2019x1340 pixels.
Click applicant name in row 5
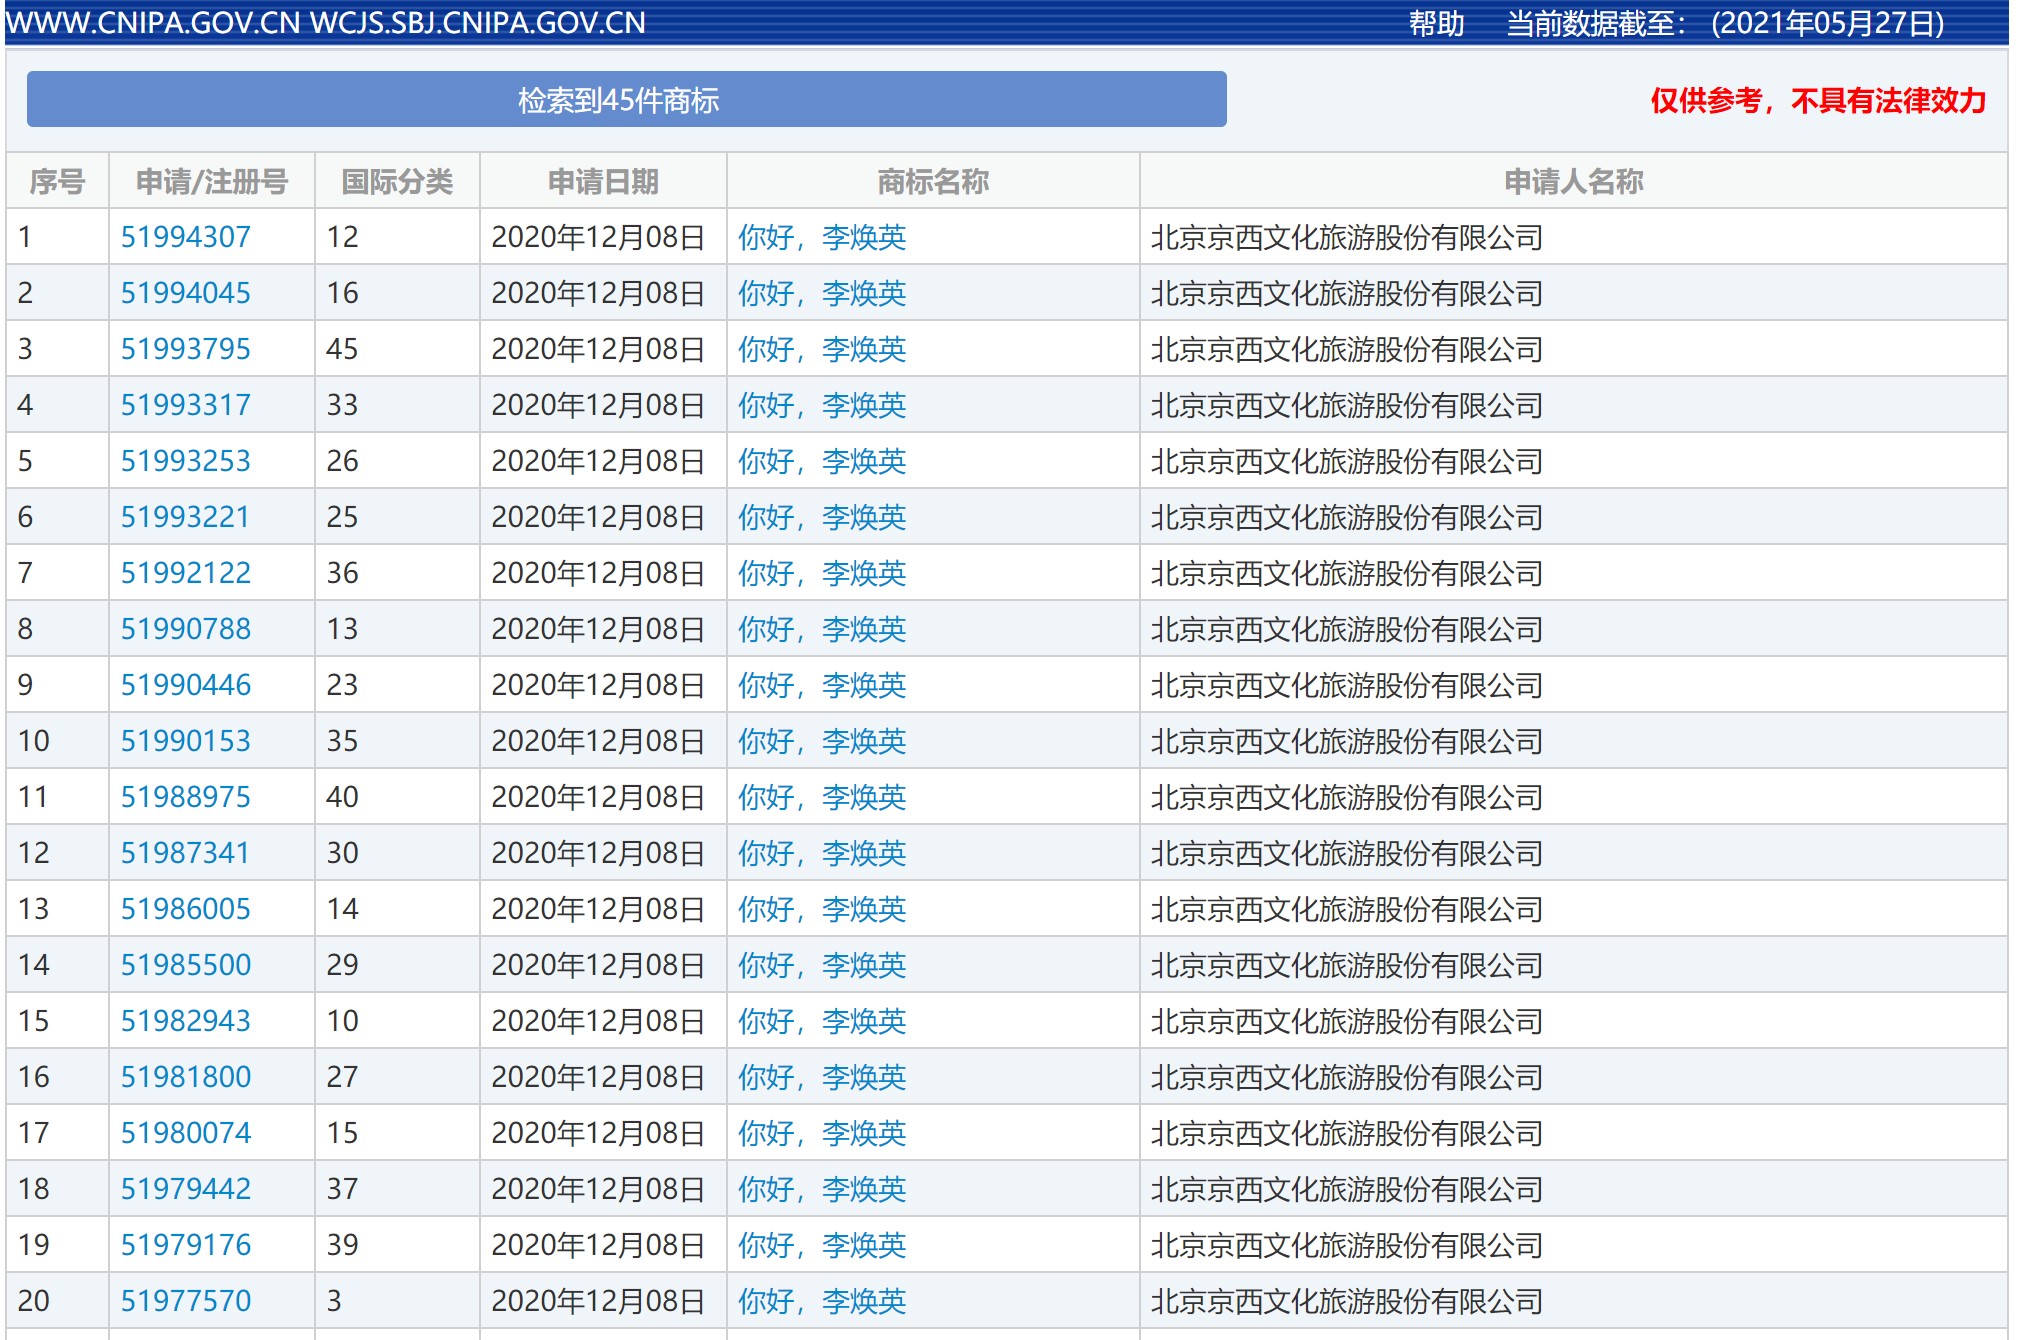point(1346,461)
